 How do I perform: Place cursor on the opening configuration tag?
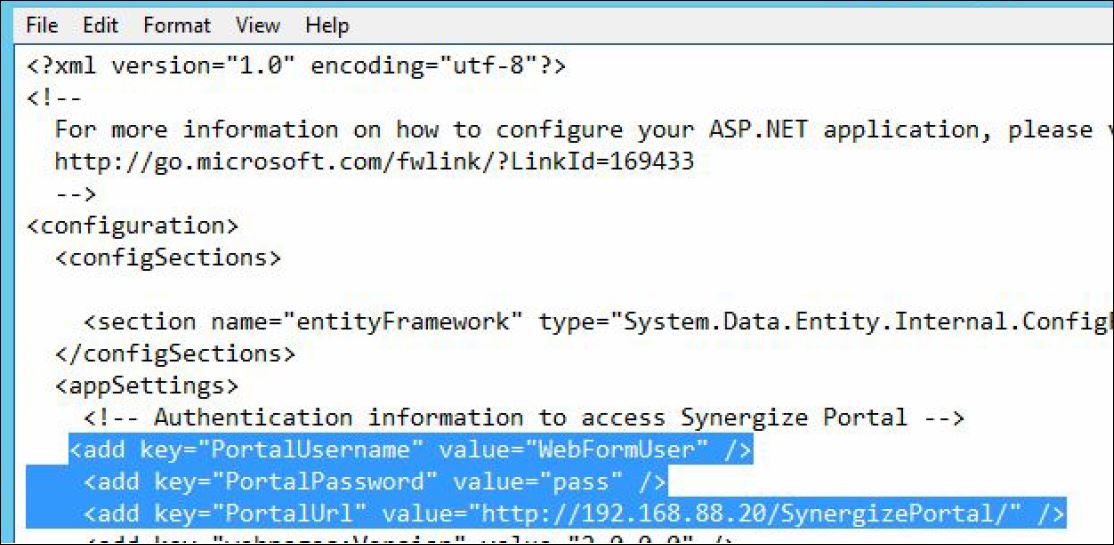tap(133, 227)
